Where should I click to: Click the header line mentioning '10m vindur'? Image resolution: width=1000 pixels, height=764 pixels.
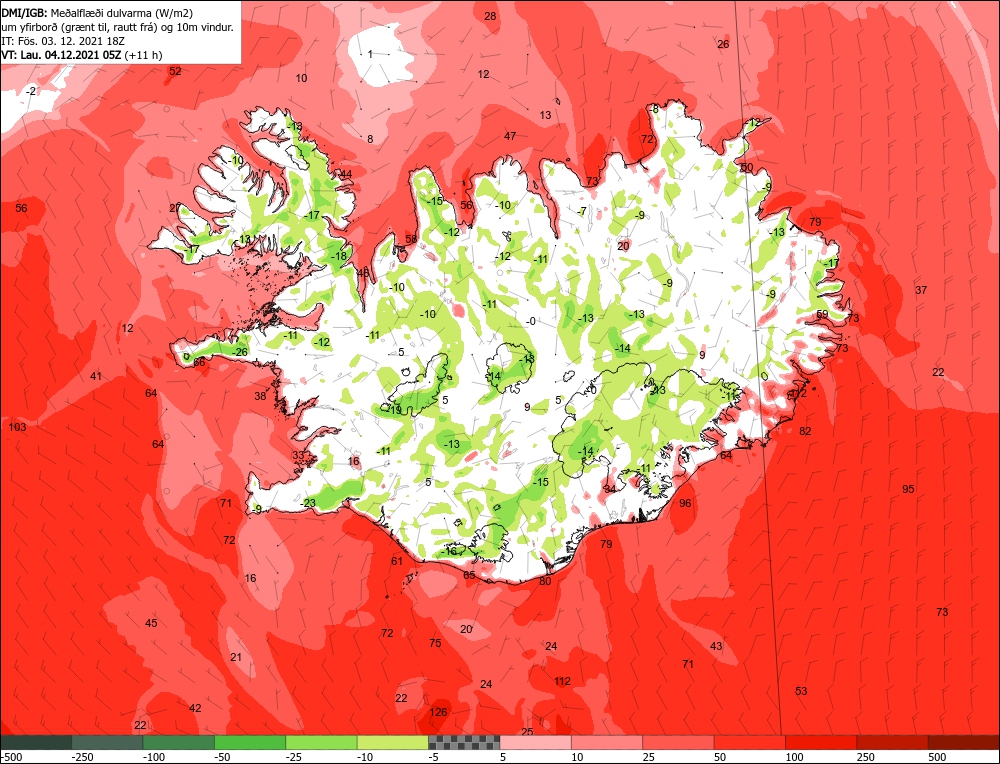tap(117, 27)
